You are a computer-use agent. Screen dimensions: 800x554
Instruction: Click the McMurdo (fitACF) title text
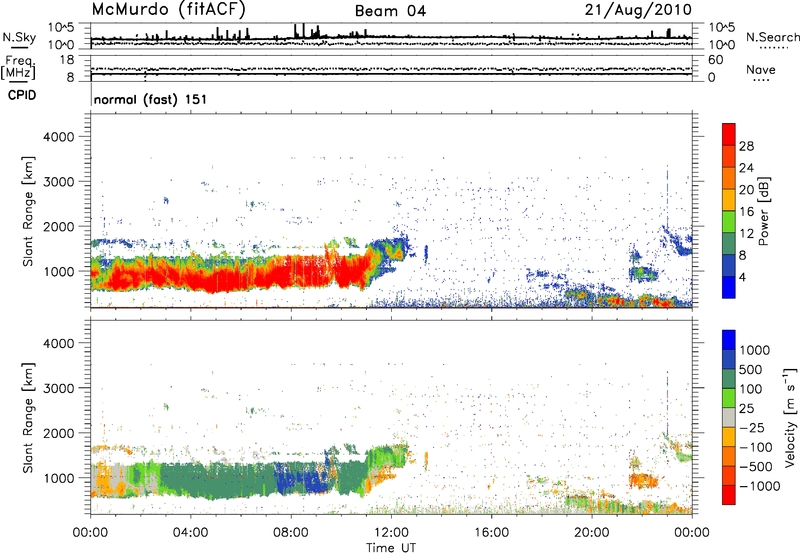point(168,10)
